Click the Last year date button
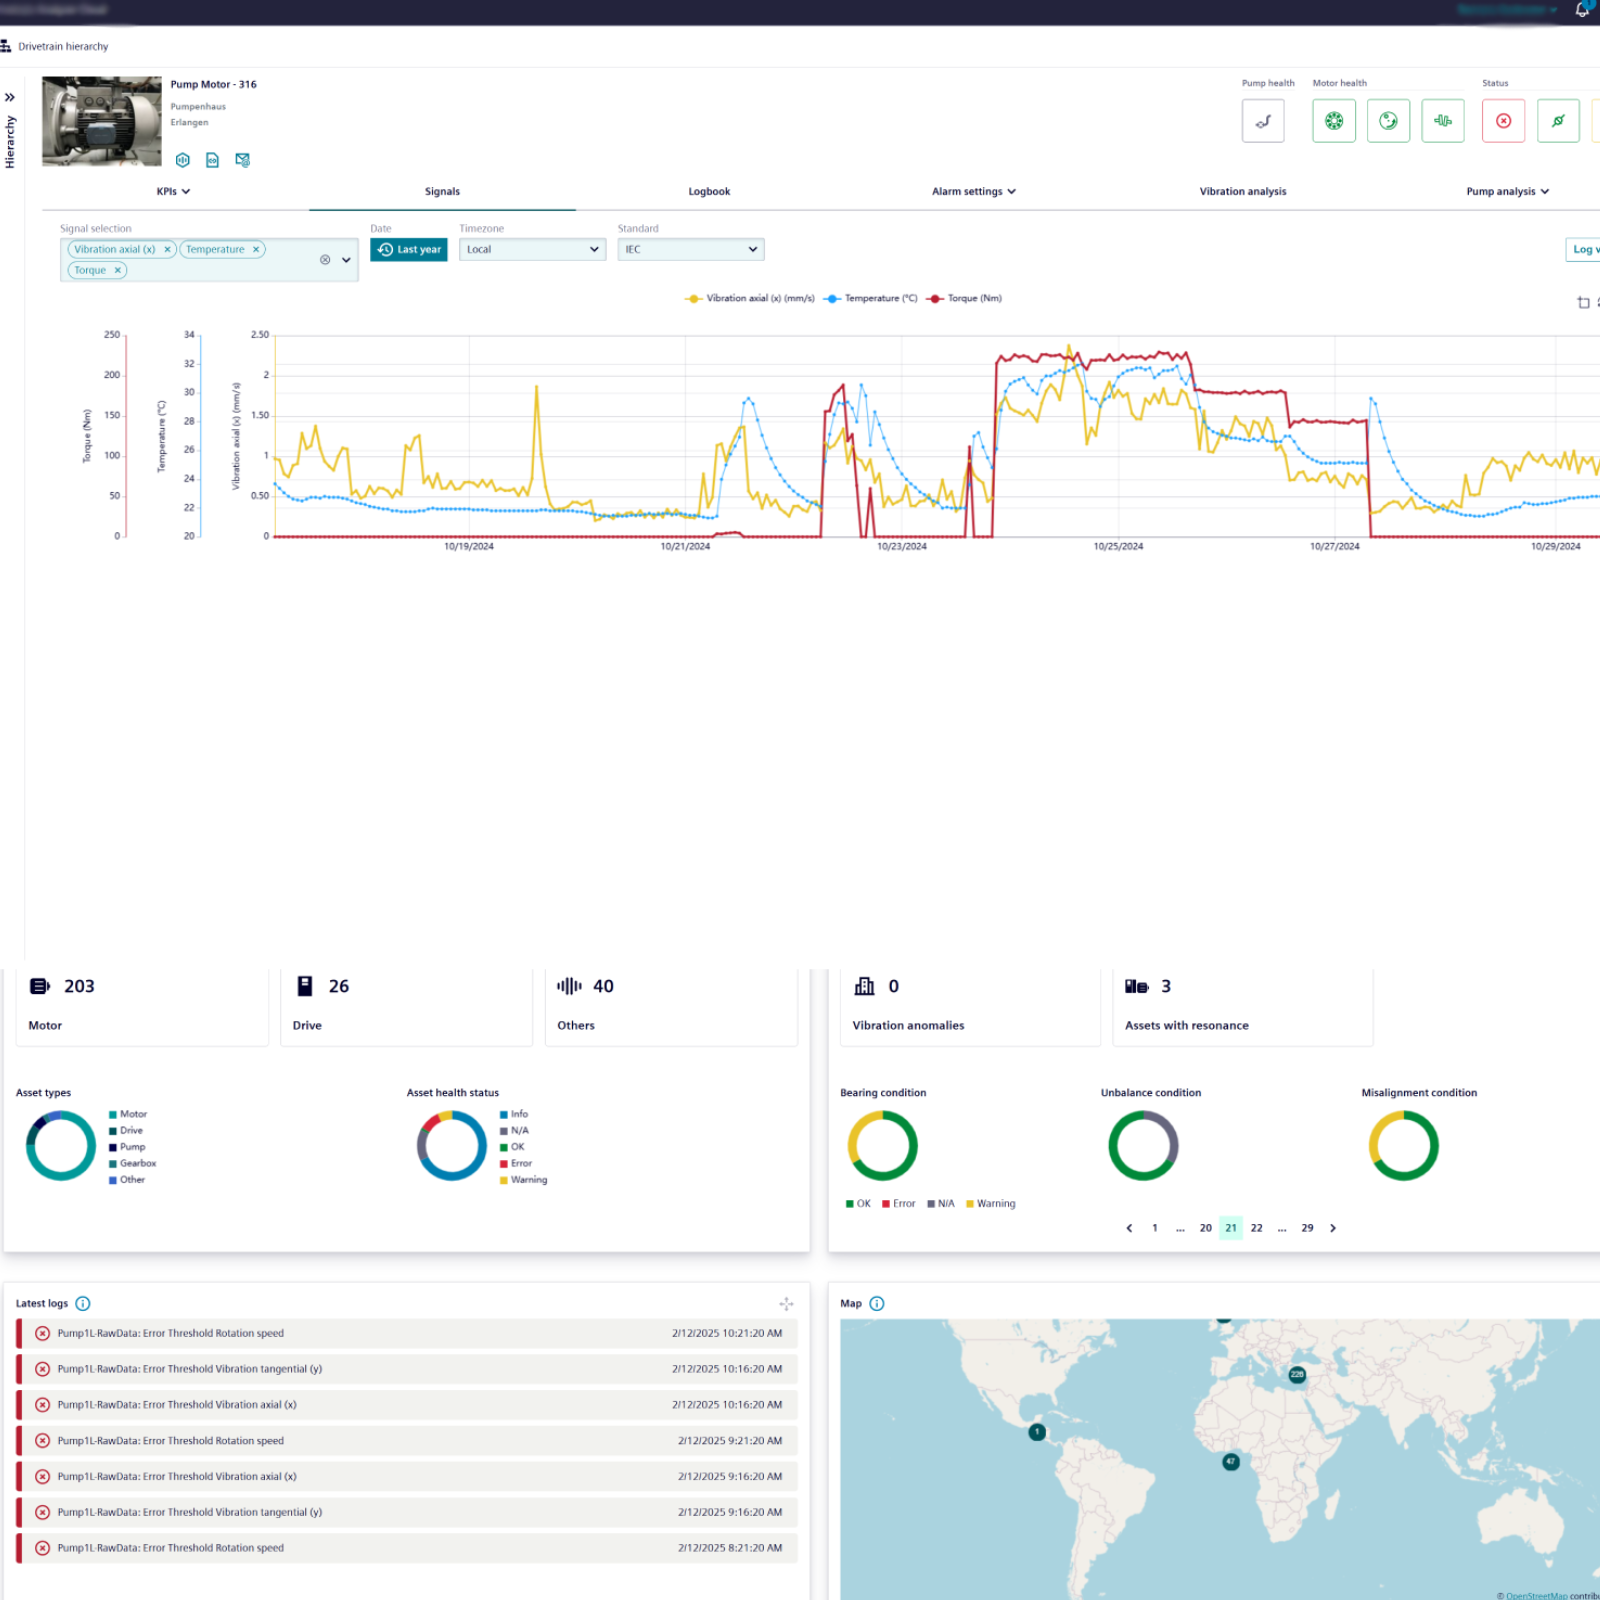The height and width of the screenshot is (1600, 1600). coord(409,249)
